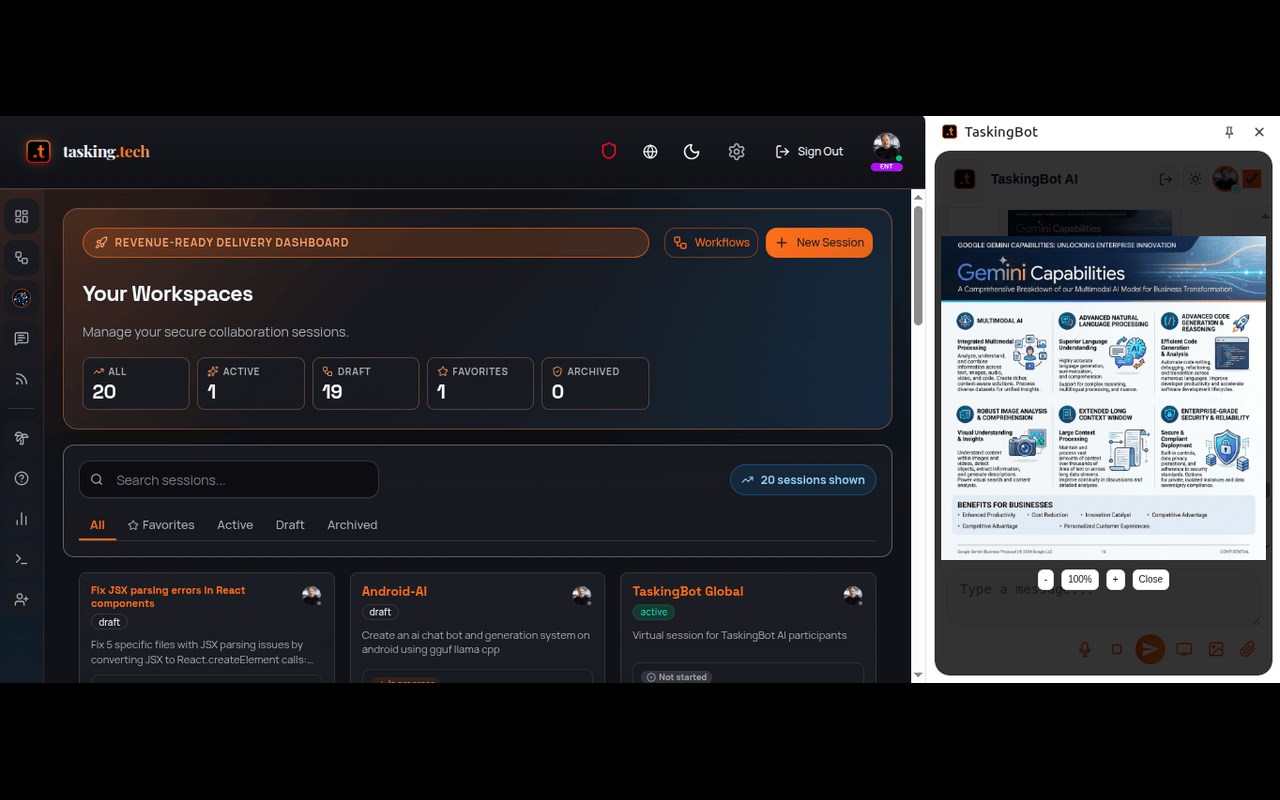Click the stop square icon in chat
Image resolution: width=1280 pixels, height=800 pixels.
(x=1117, y=650)
